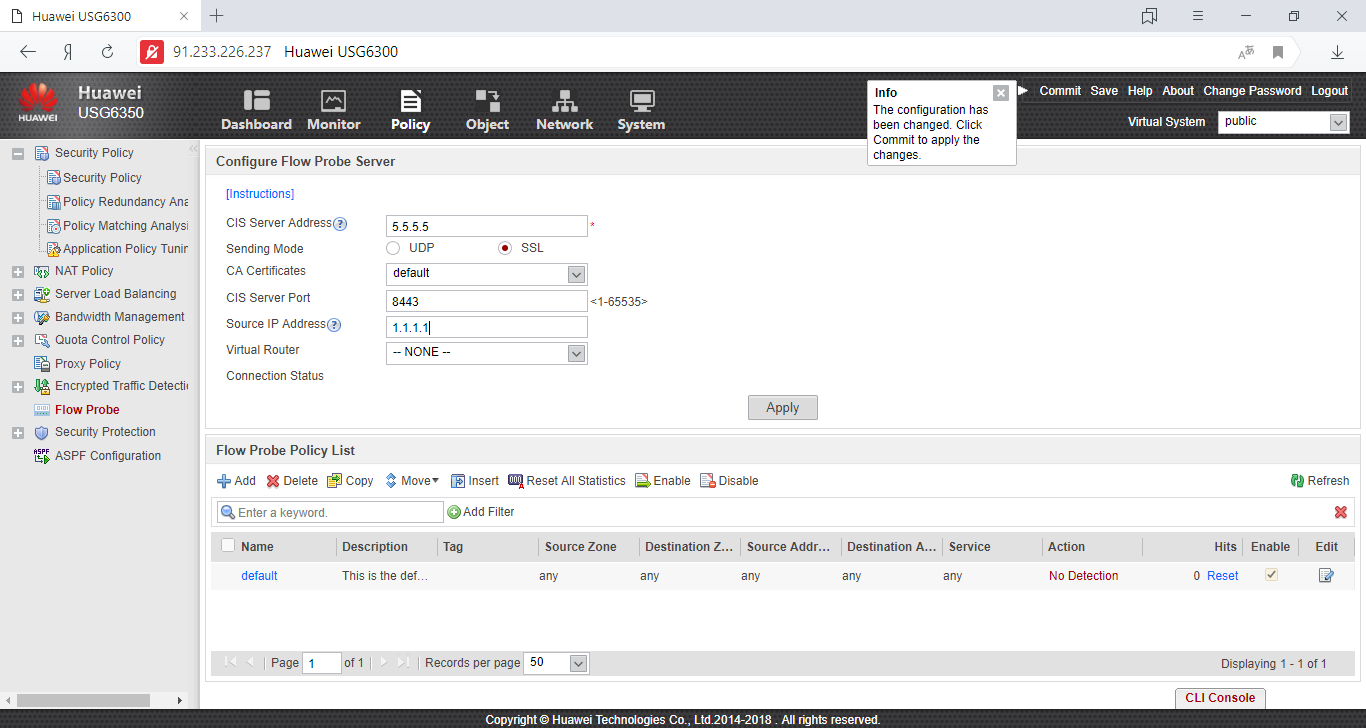1366x728 pixels.
Task: Open the Object section icon
Action: [487, 100]
